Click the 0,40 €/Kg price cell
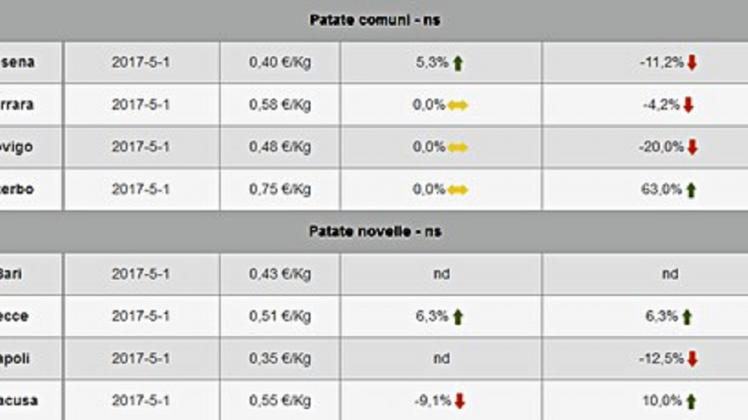The height and width of the screenshot is (420, 748). pyautogui.click(x=280, y=63)
